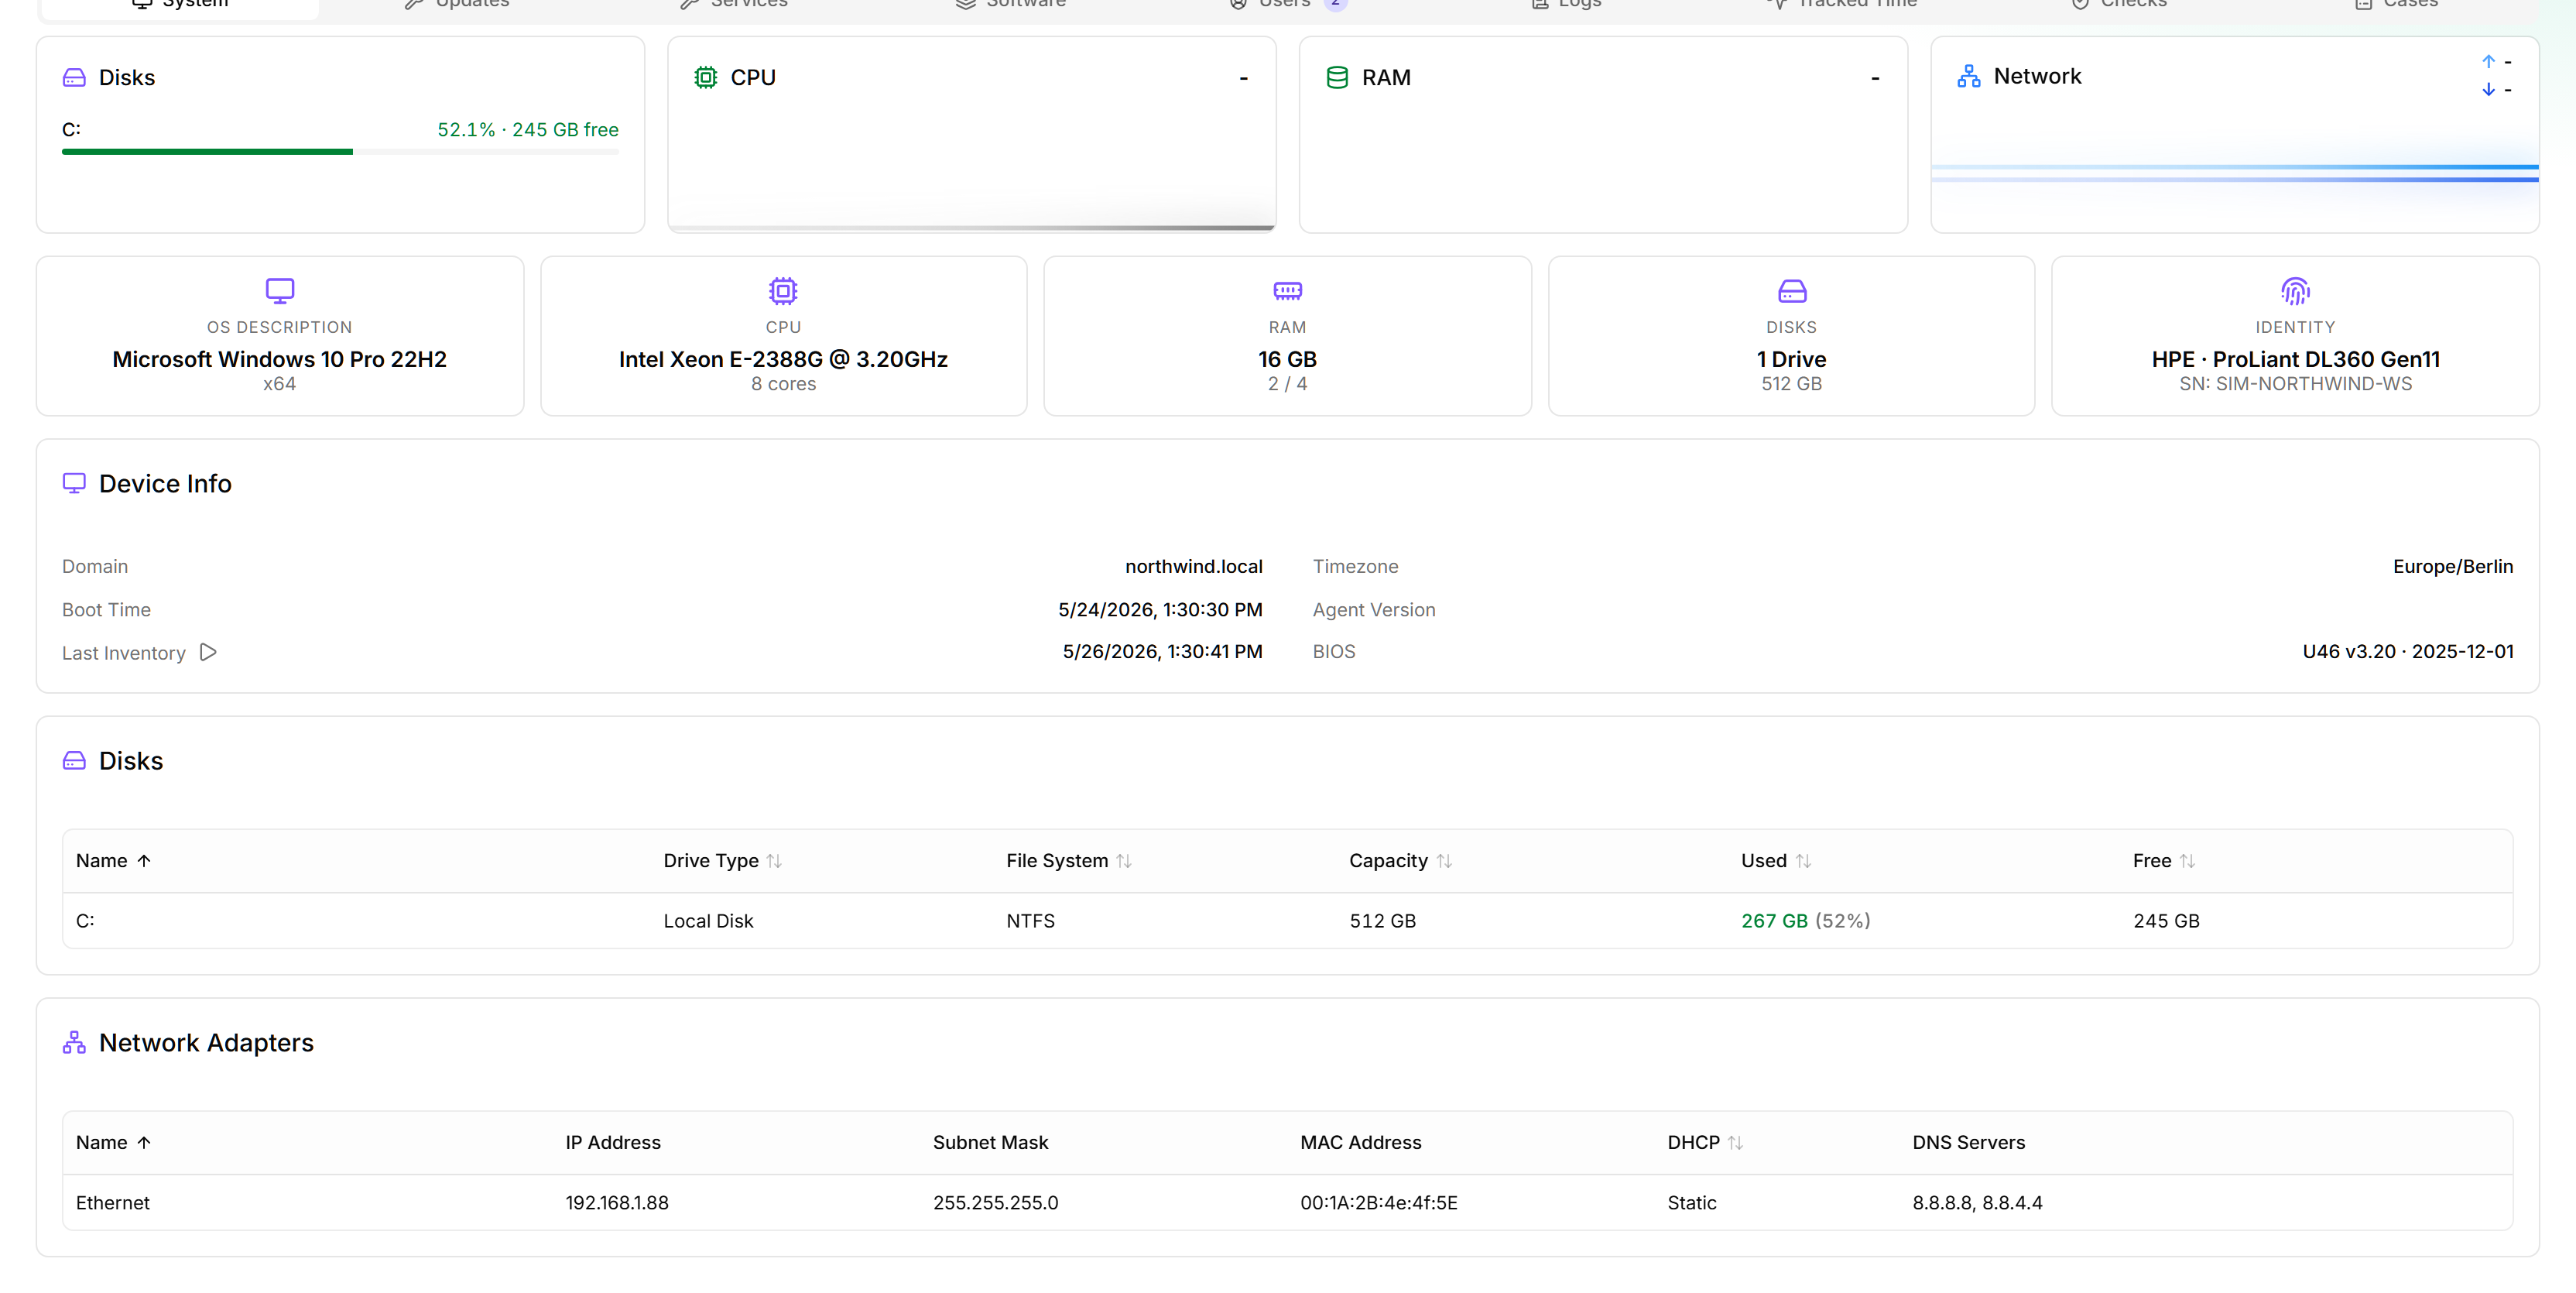This screenshot has width=2576, height=1293.
Task: Click the '267 GB (52%)' used cell
Action: pyautogui.click(x=1806, y=921)
